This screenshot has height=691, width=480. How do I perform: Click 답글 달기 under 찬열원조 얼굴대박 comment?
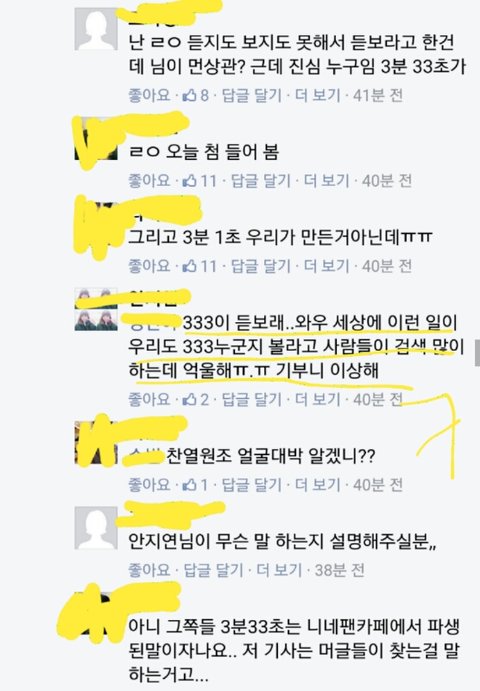(251, 485)
